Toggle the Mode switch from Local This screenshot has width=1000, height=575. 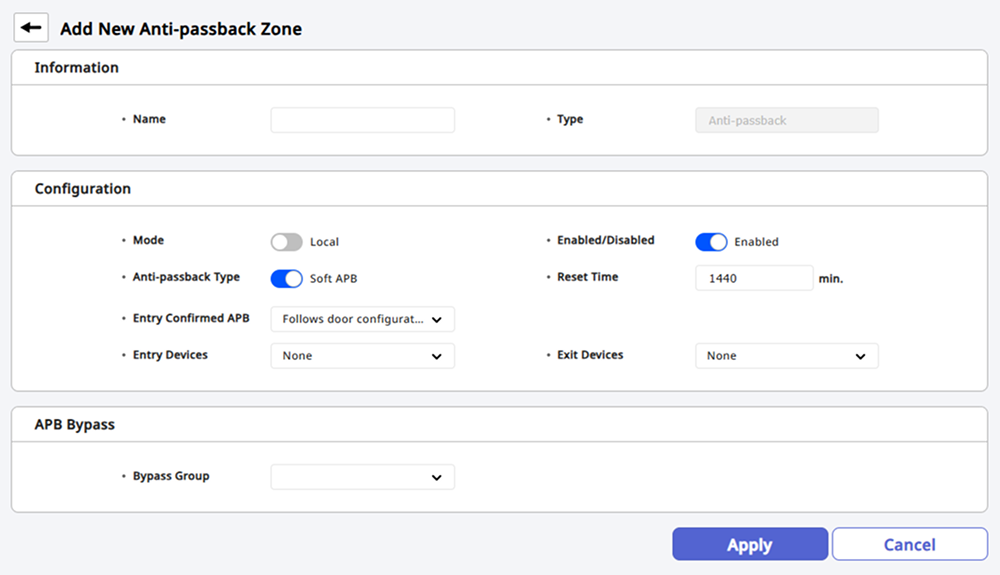click(286, 242)
